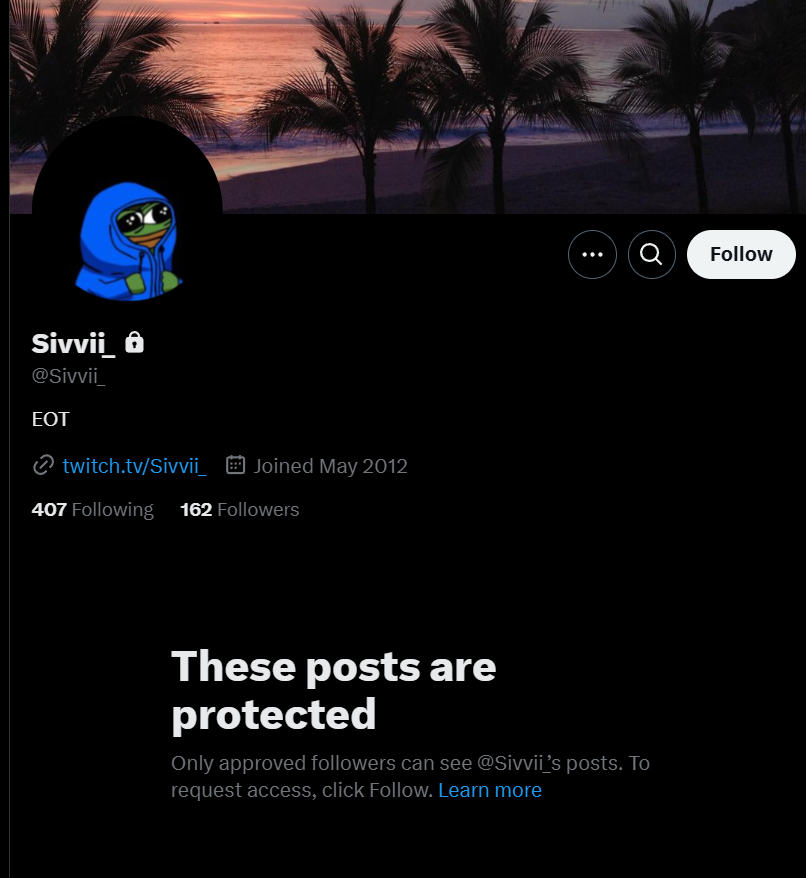View the 407 Following list
This screenshot has height=878, width=806.
click(92, 510)
